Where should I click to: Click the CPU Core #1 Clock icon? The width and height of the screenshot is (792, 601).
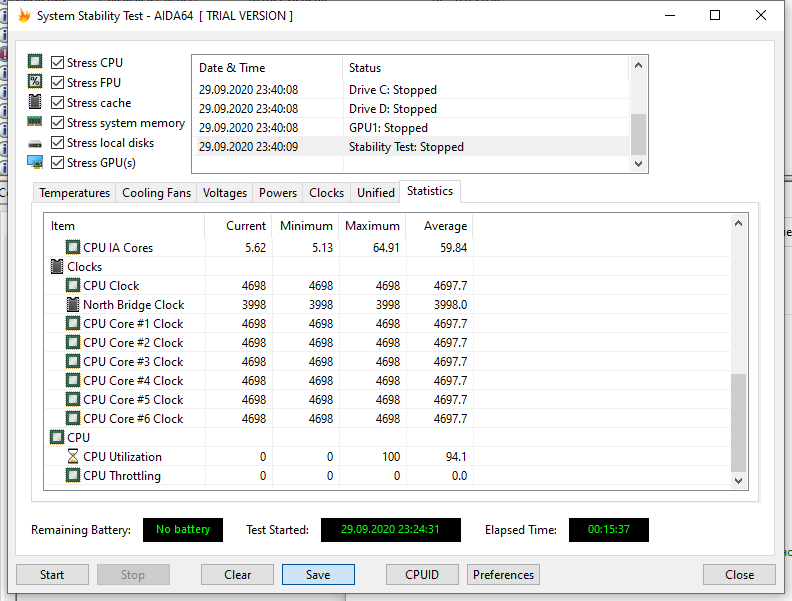(73, 323)
